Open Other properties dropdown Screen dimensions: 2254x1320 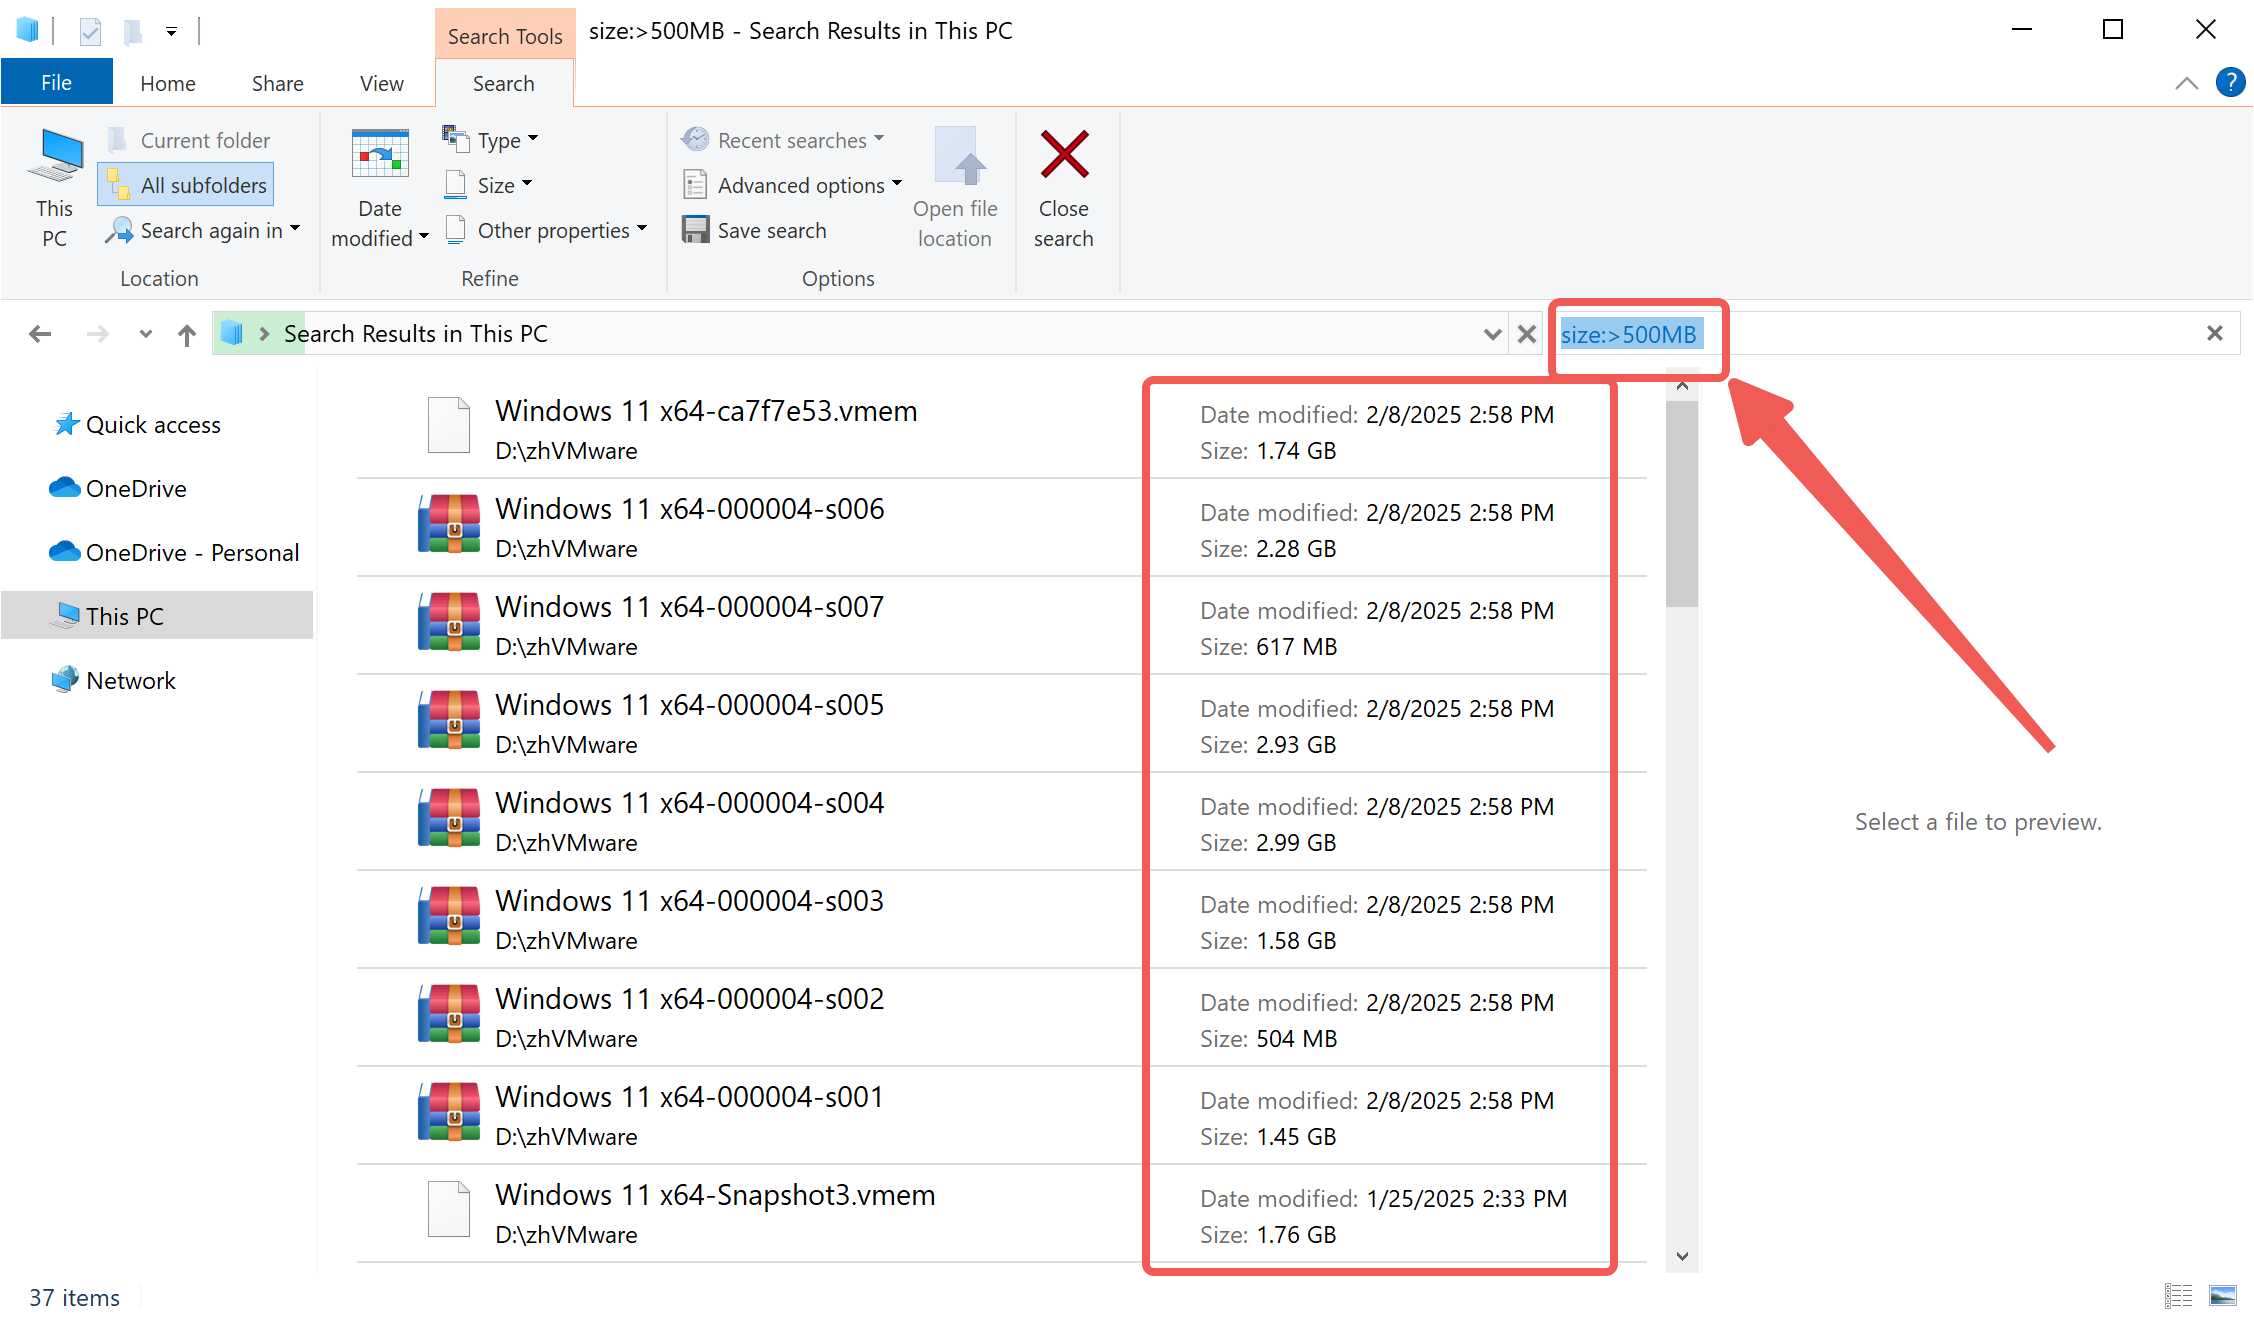pos(546,231)
